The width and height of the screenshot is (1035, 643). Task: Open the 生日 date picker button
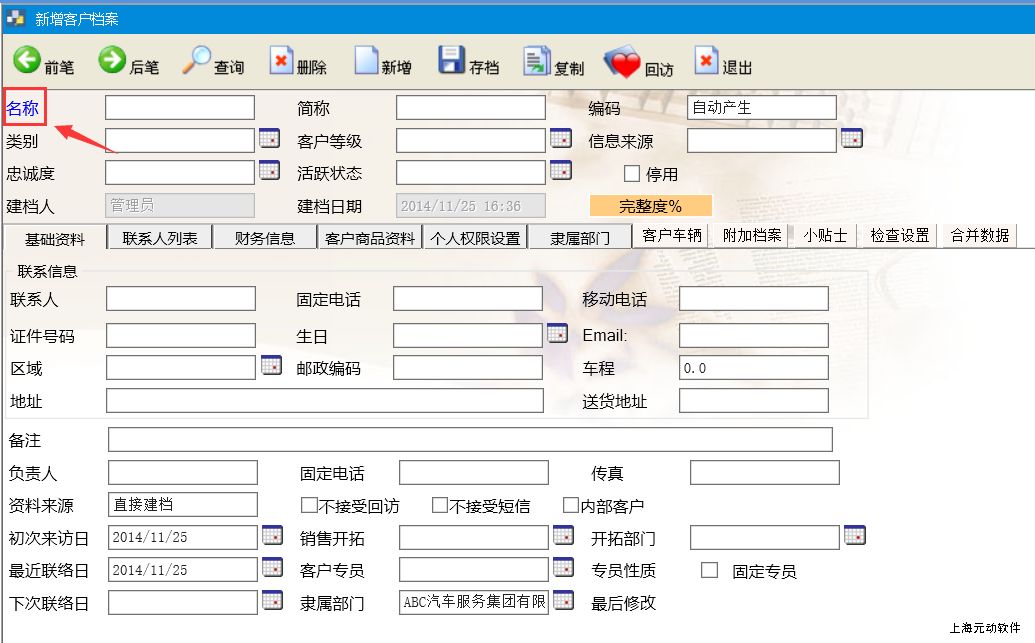coord(557,334)
